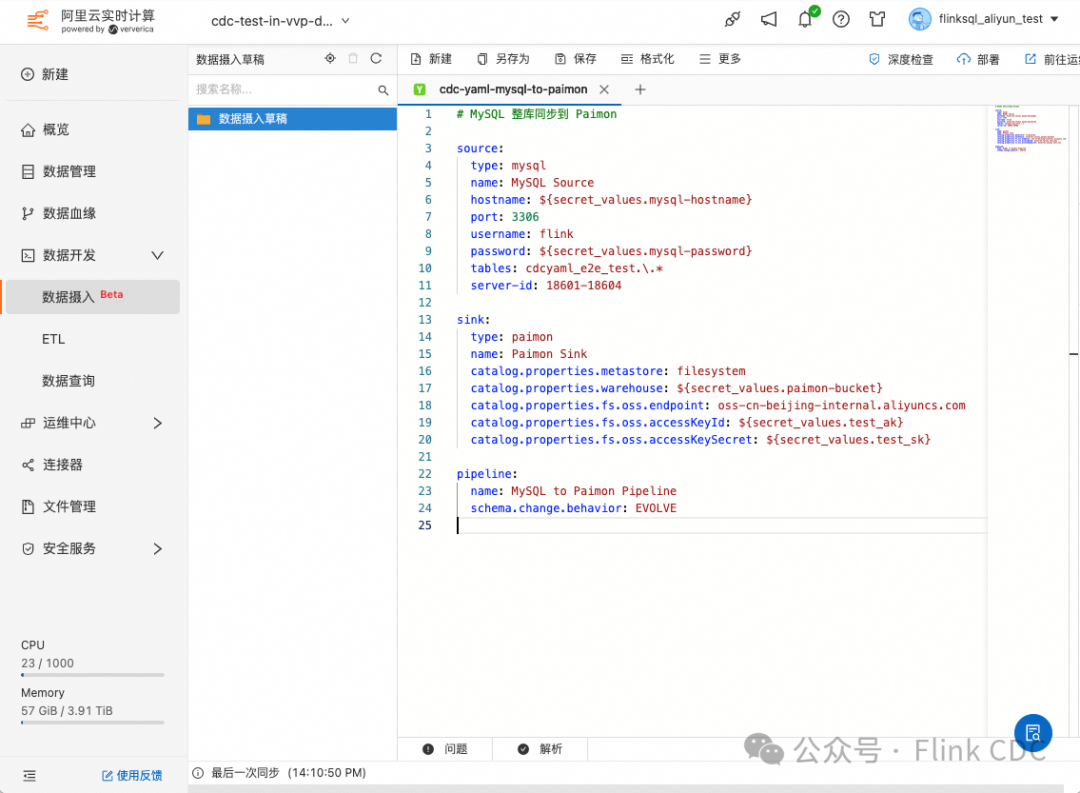Open the 问题 problems tab

coord(445,749)
